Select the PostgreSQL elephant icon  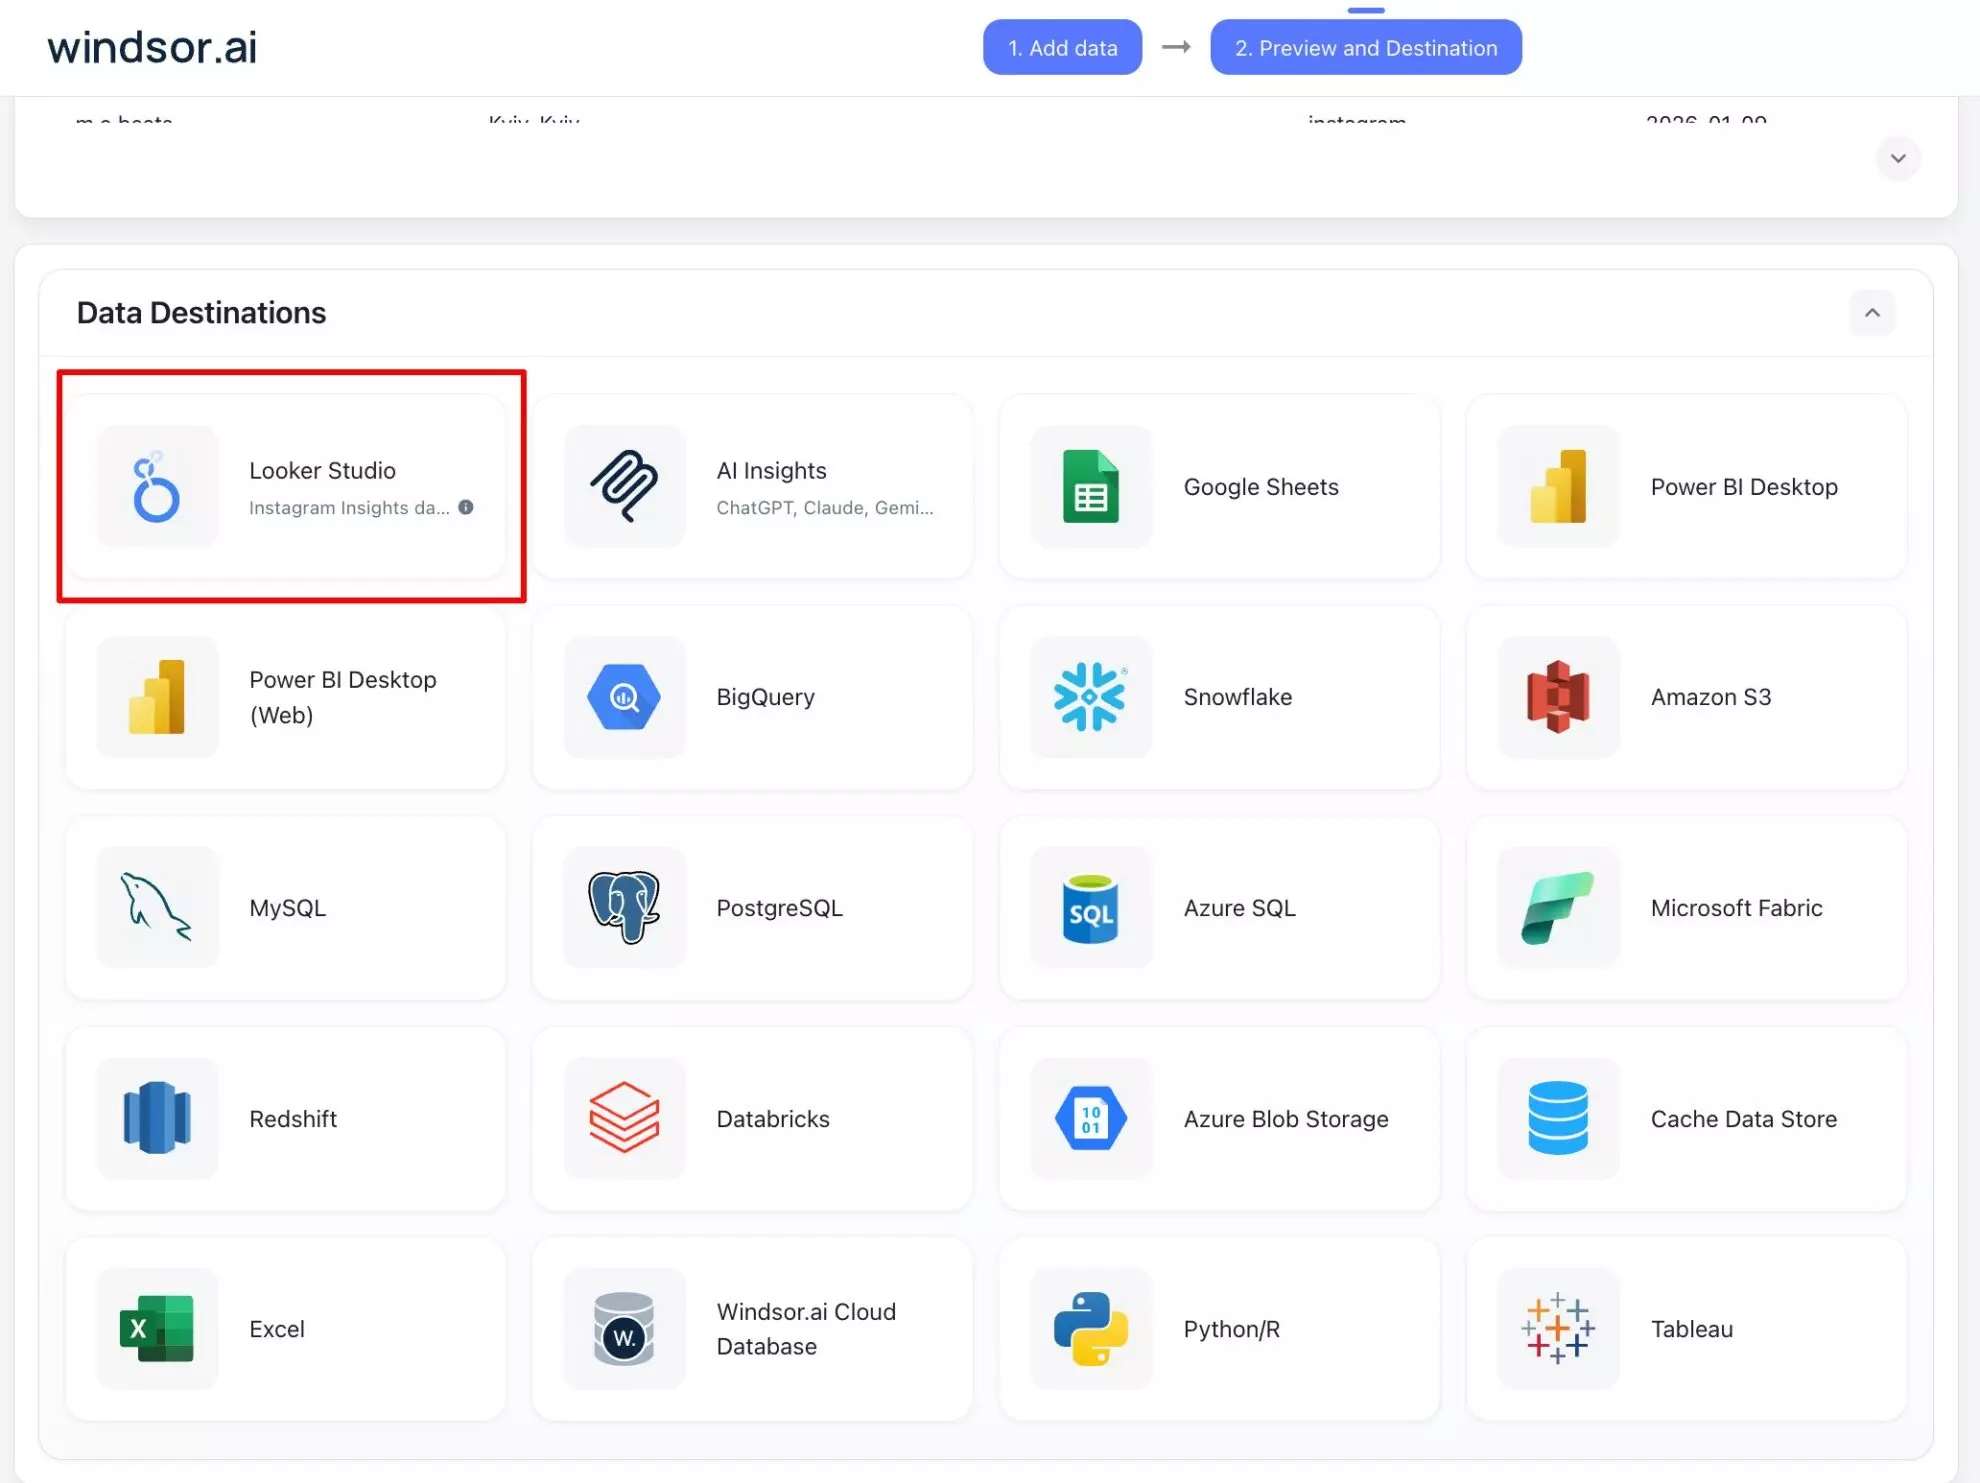coord(624,908)
